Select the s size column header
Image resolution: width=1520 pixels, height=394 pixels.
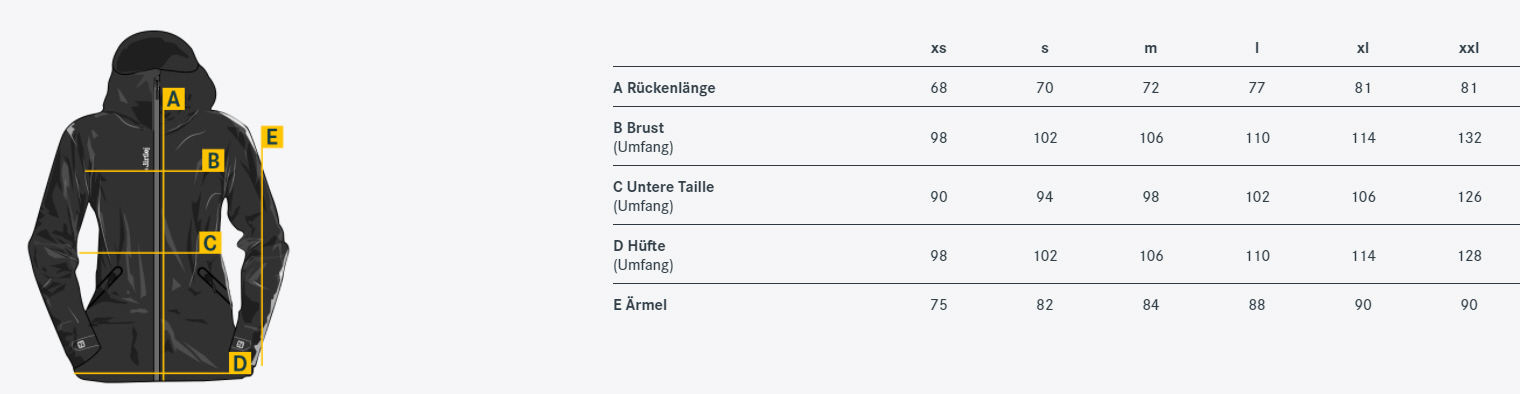coord(1045,48)
